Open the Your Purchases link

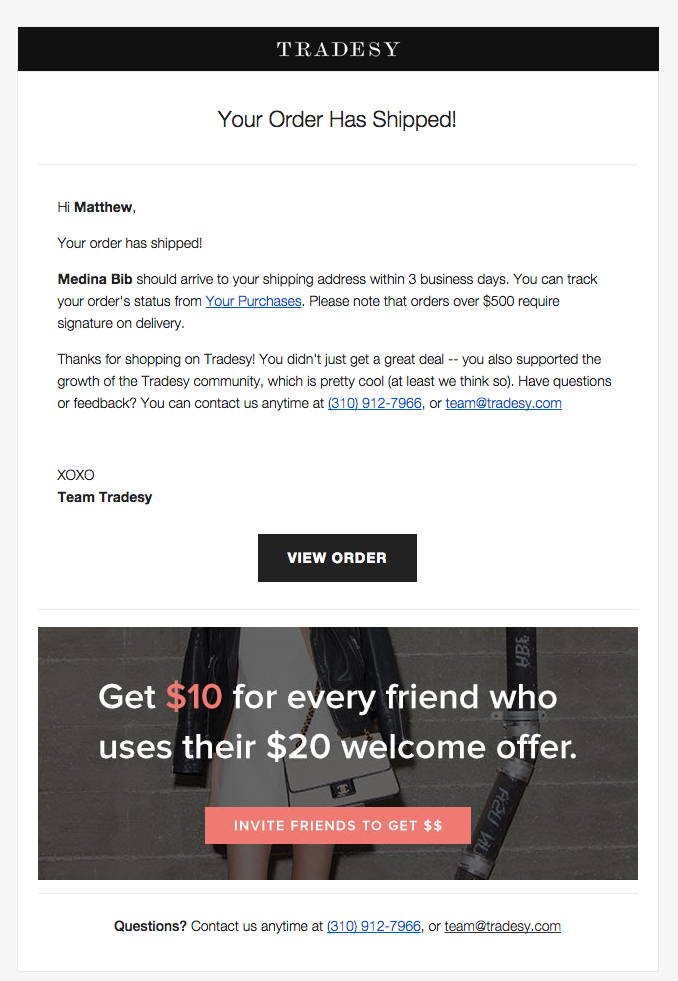pos(253,301)
